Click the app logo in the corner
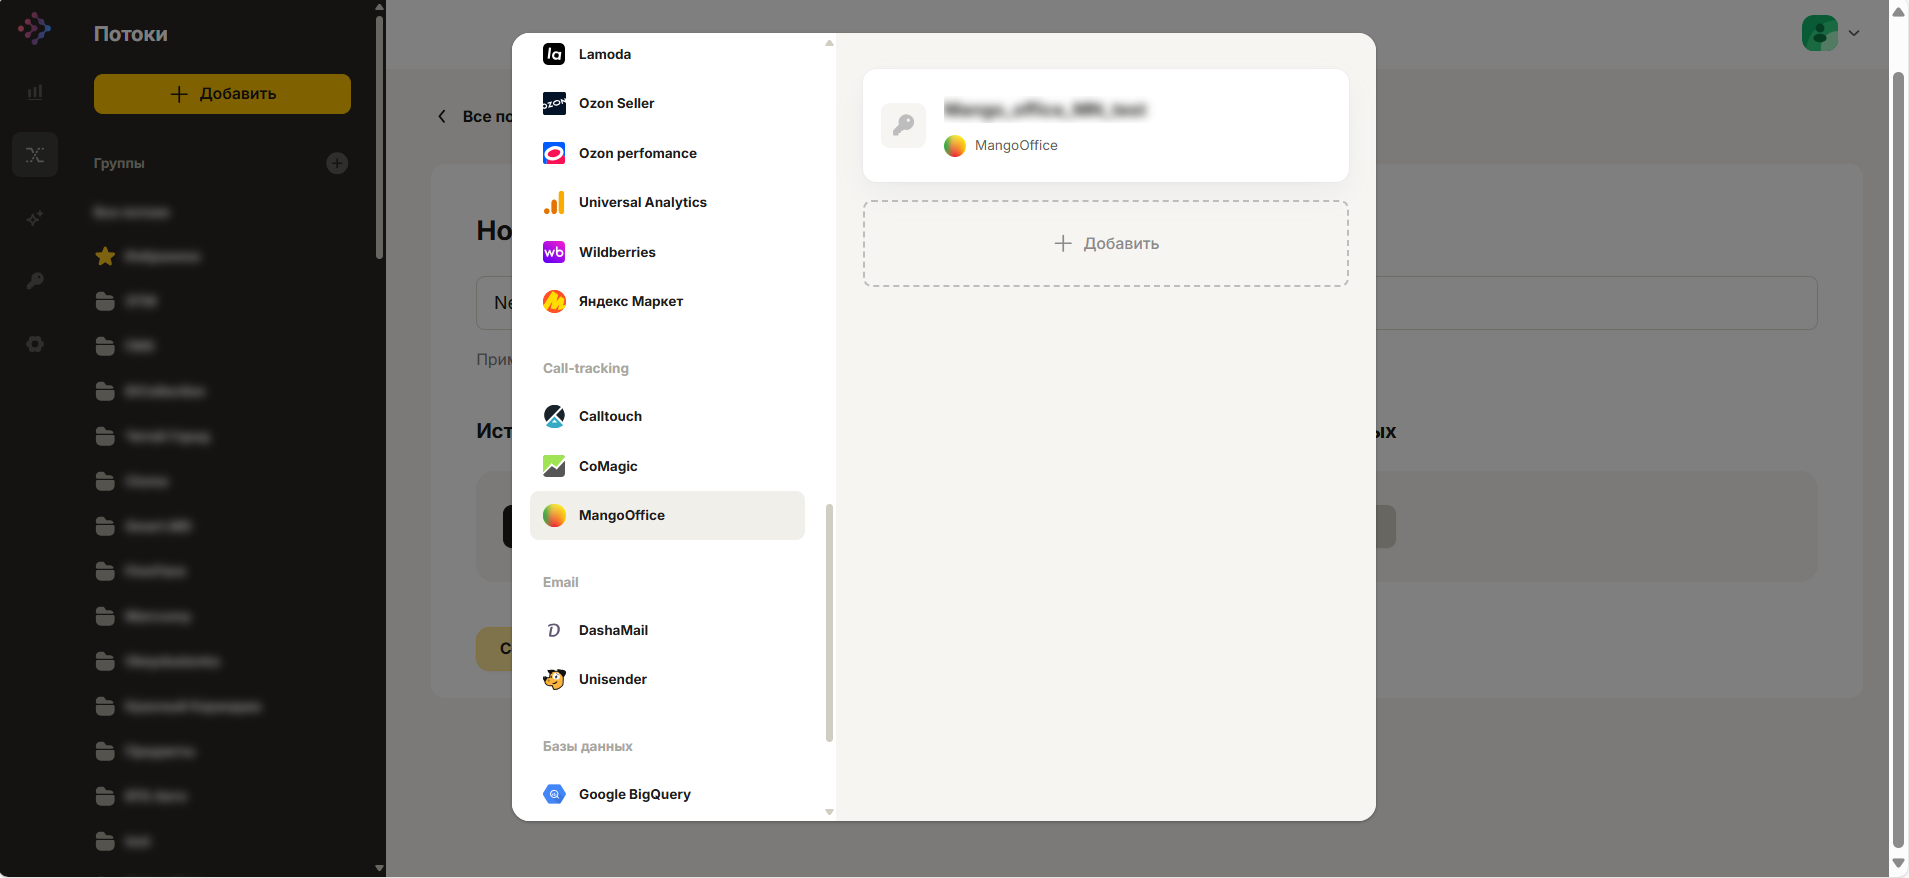1909x878 pixels. coord(34,28)
